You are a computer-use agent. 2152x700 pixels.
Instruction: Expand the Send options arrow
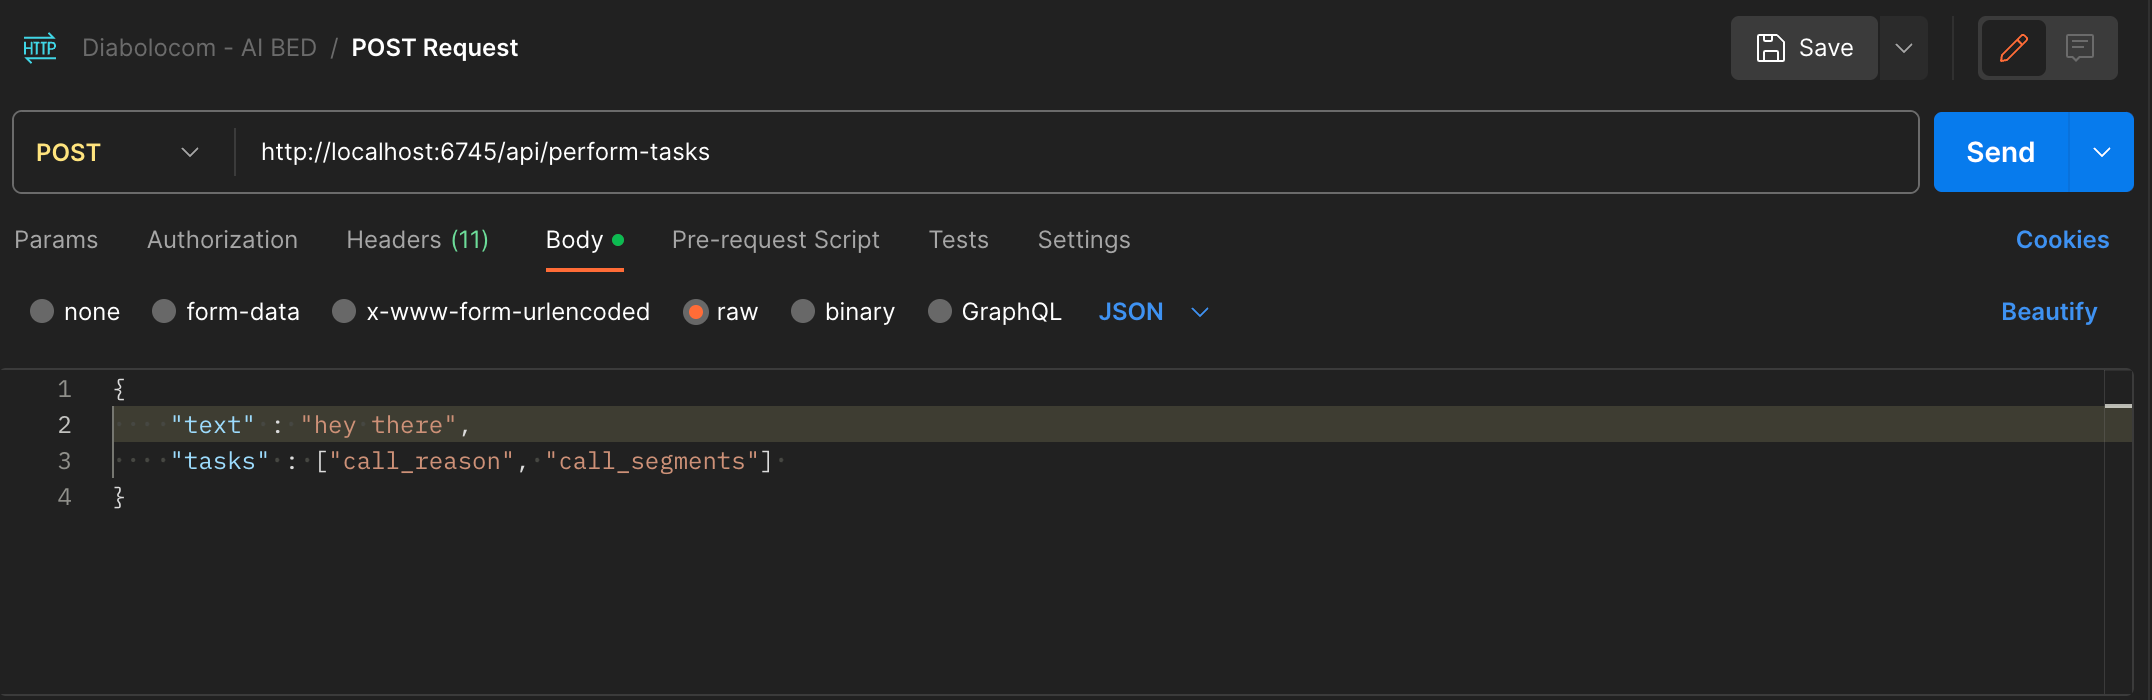point(2102,152)
